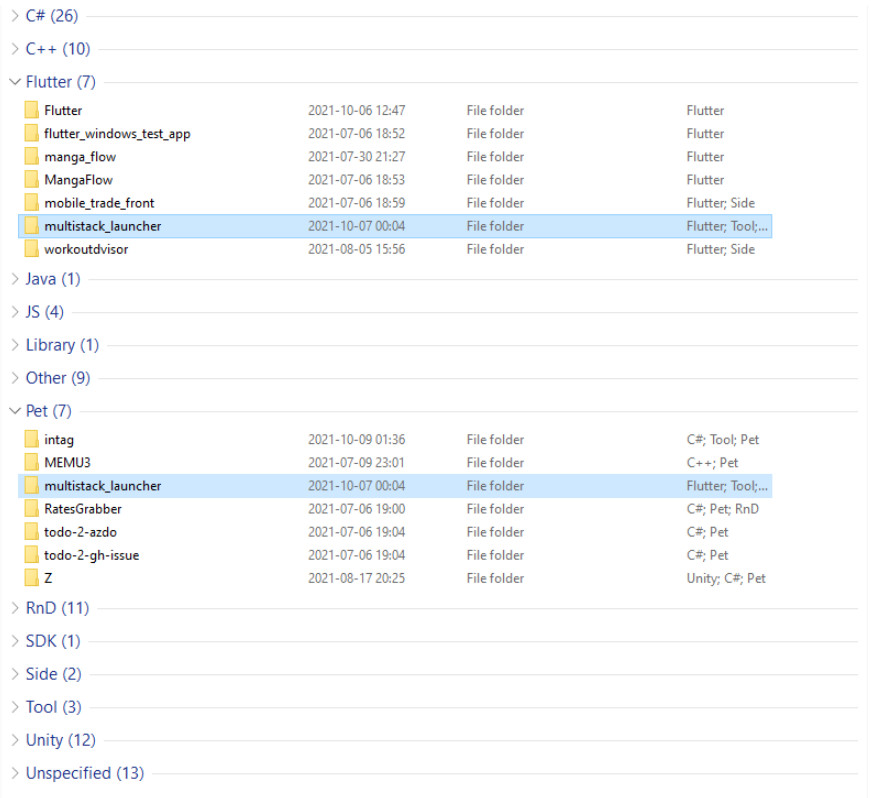
Task: Expand the Other (9) group chevron
Action: (15, 378)
